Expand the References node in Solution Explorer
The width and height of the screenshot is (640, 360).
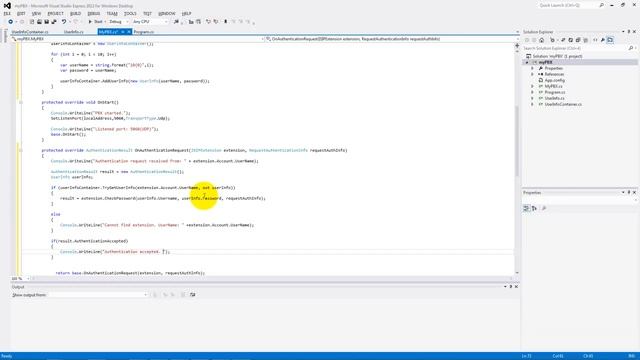coord(532,74)
